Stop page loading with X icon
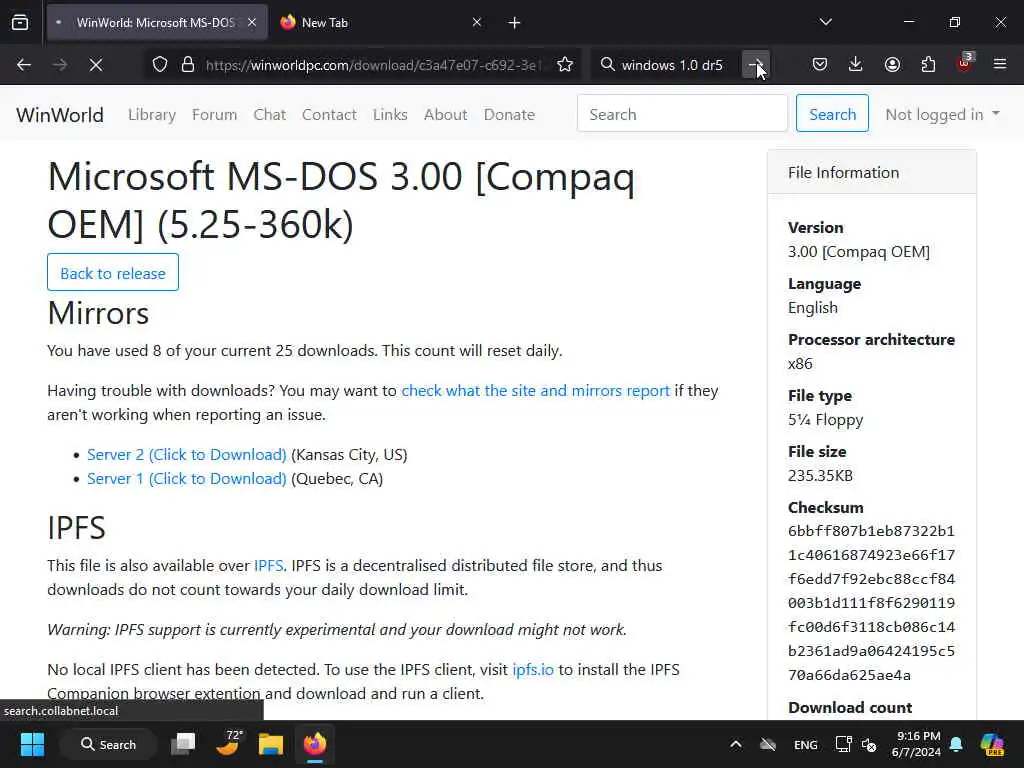Image resolution: width=1024 pixels, height=768 pixels. click(x=95, y=65)
